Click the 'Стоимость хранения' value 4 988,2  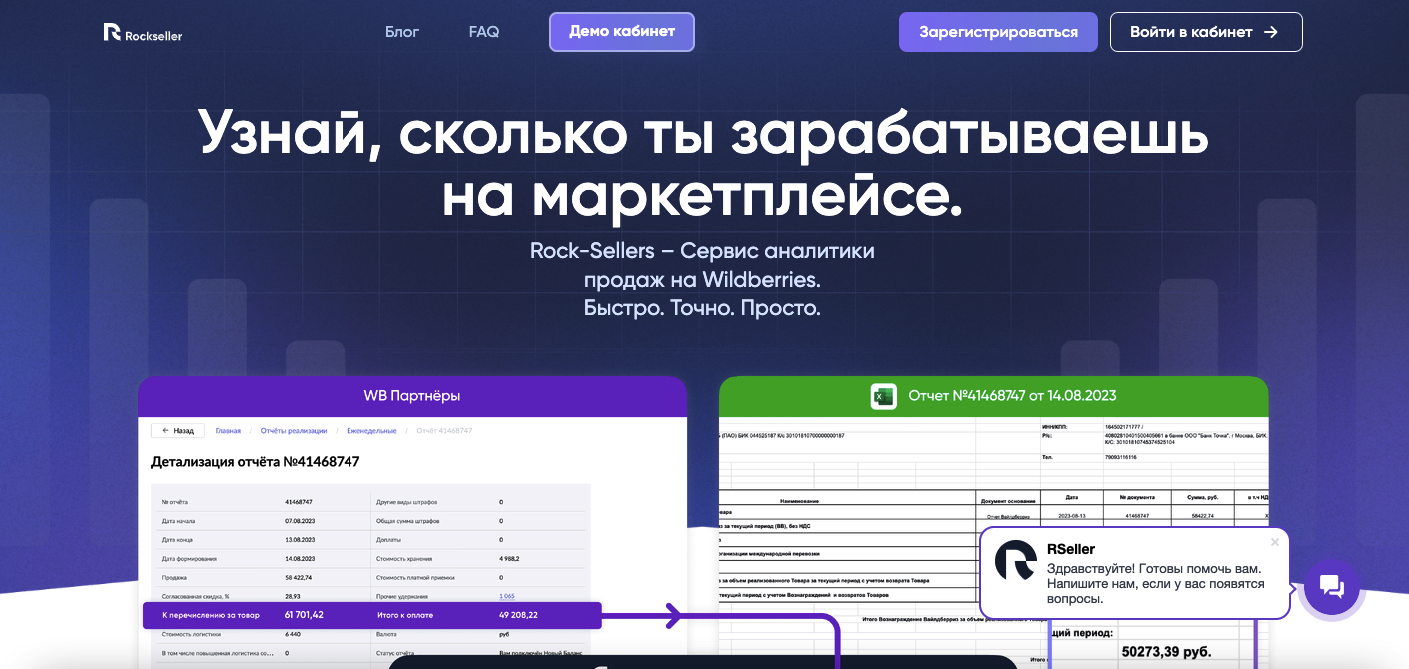pos(509,559)
